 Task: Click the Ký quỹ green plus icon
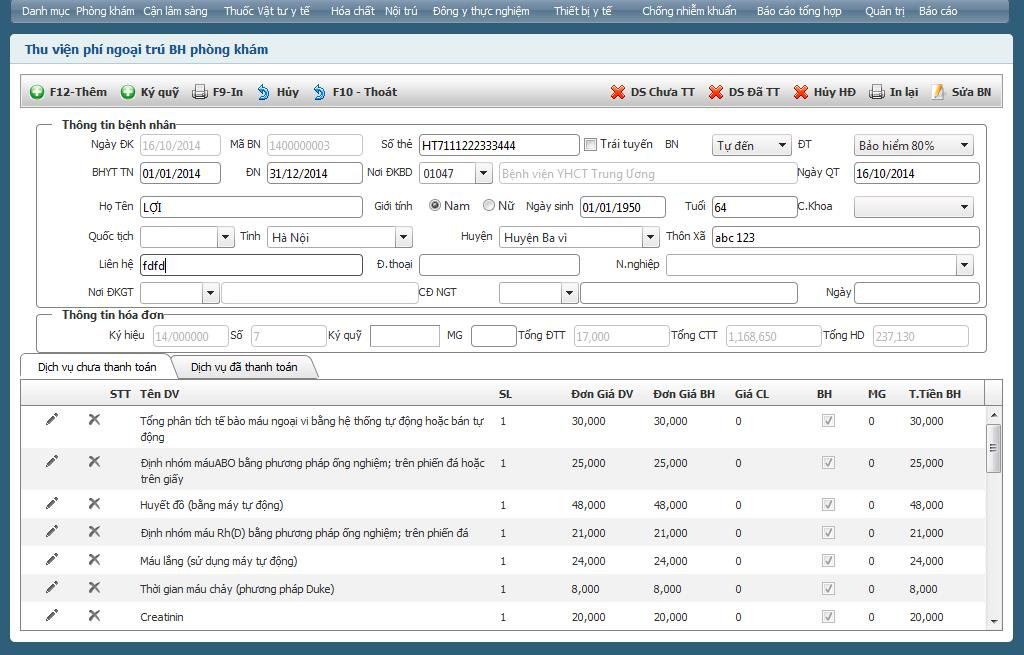coord(128,92)
